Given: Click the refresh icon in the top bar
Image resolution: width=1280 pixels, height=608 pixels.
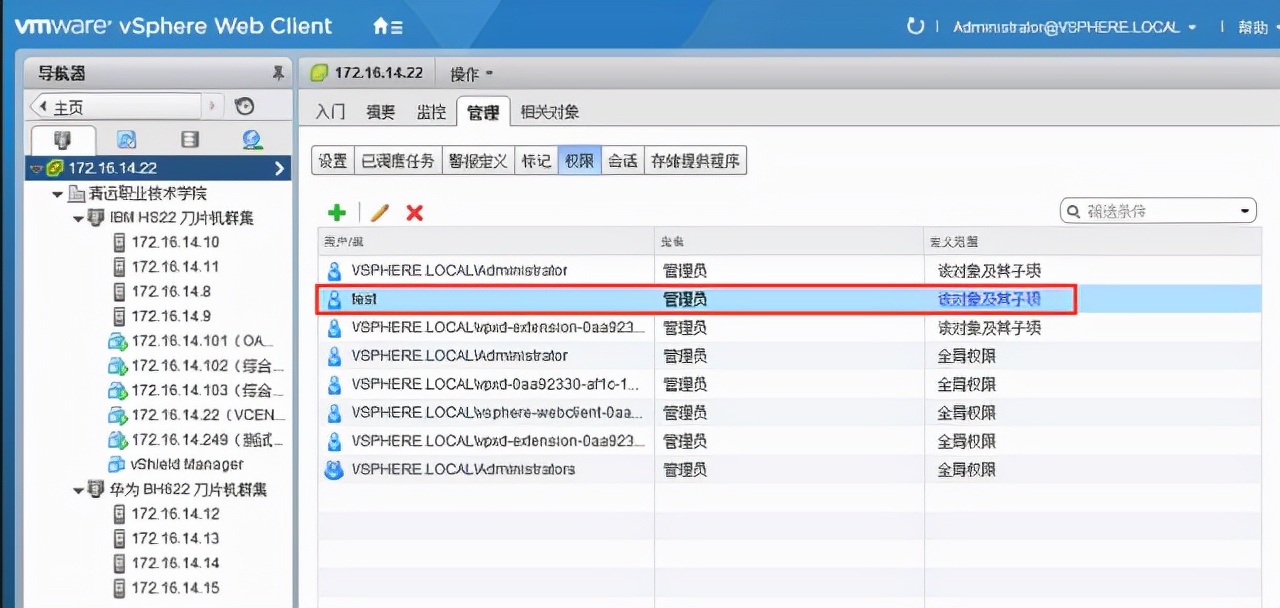Looking at the screenshot, I should [x=917, y=26].
